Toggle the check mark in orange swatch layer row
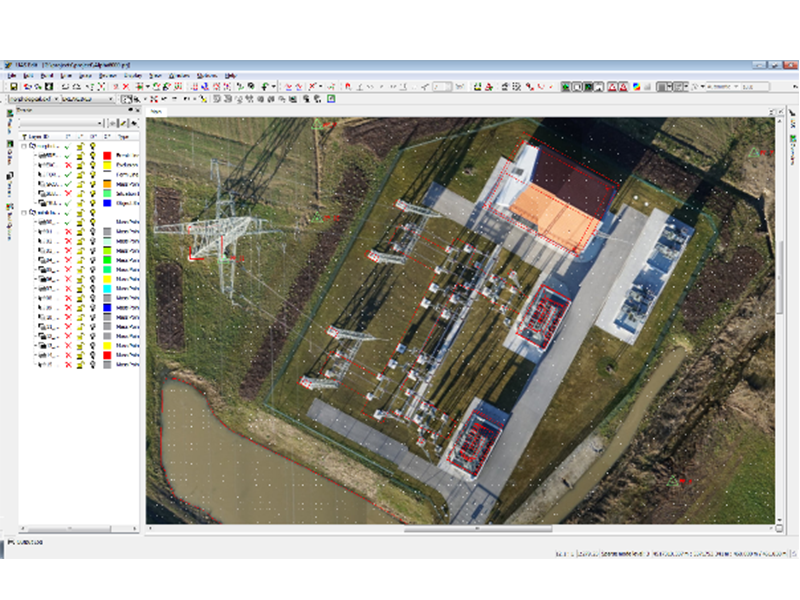 pos(68,184)
